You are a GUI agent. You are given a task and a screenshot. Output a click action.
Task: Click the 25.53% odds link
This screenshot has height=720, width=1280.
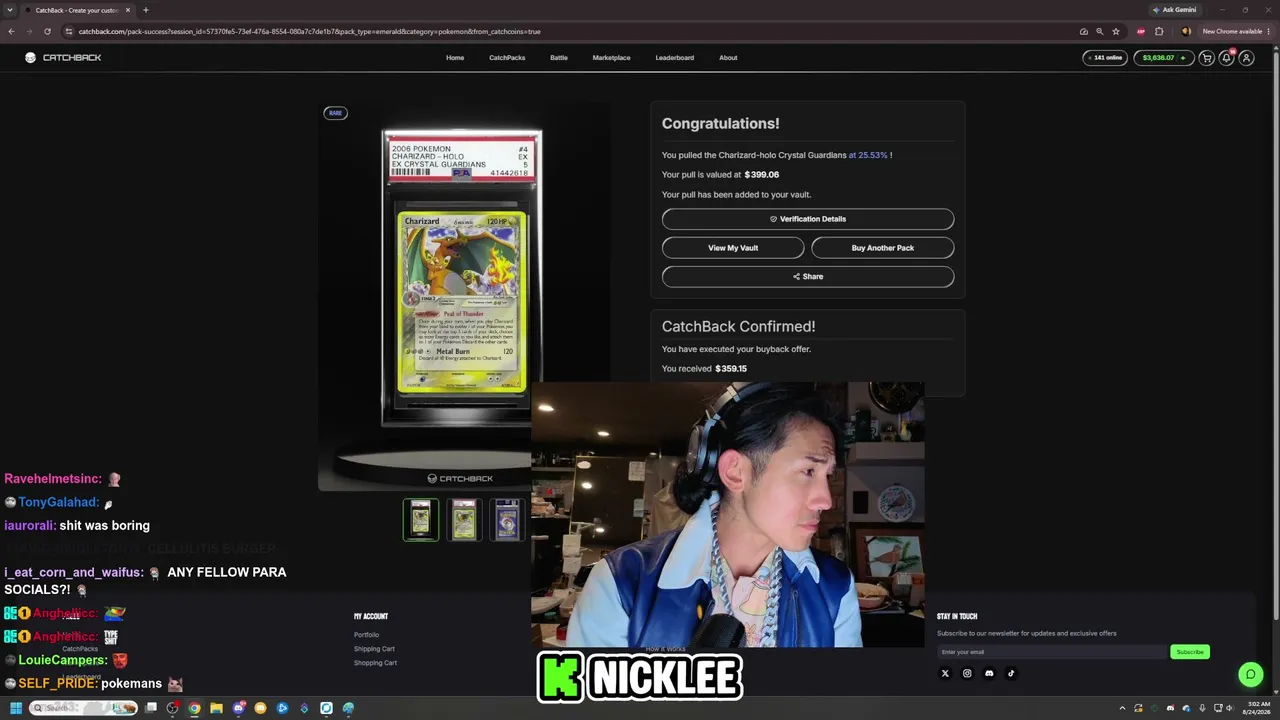pos(870,155)
